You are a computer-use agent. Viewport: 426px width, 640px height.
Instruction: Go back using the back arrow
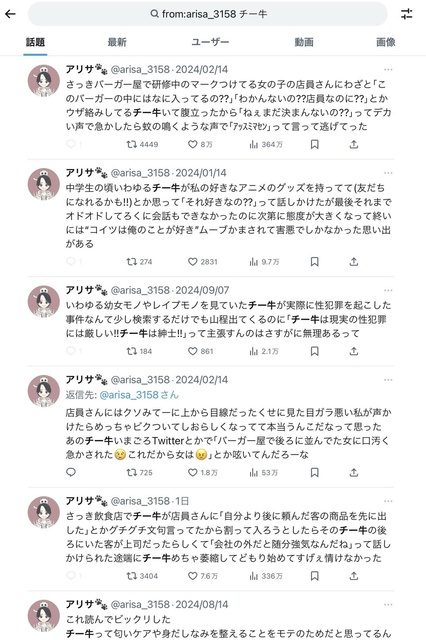coord(10,14)
